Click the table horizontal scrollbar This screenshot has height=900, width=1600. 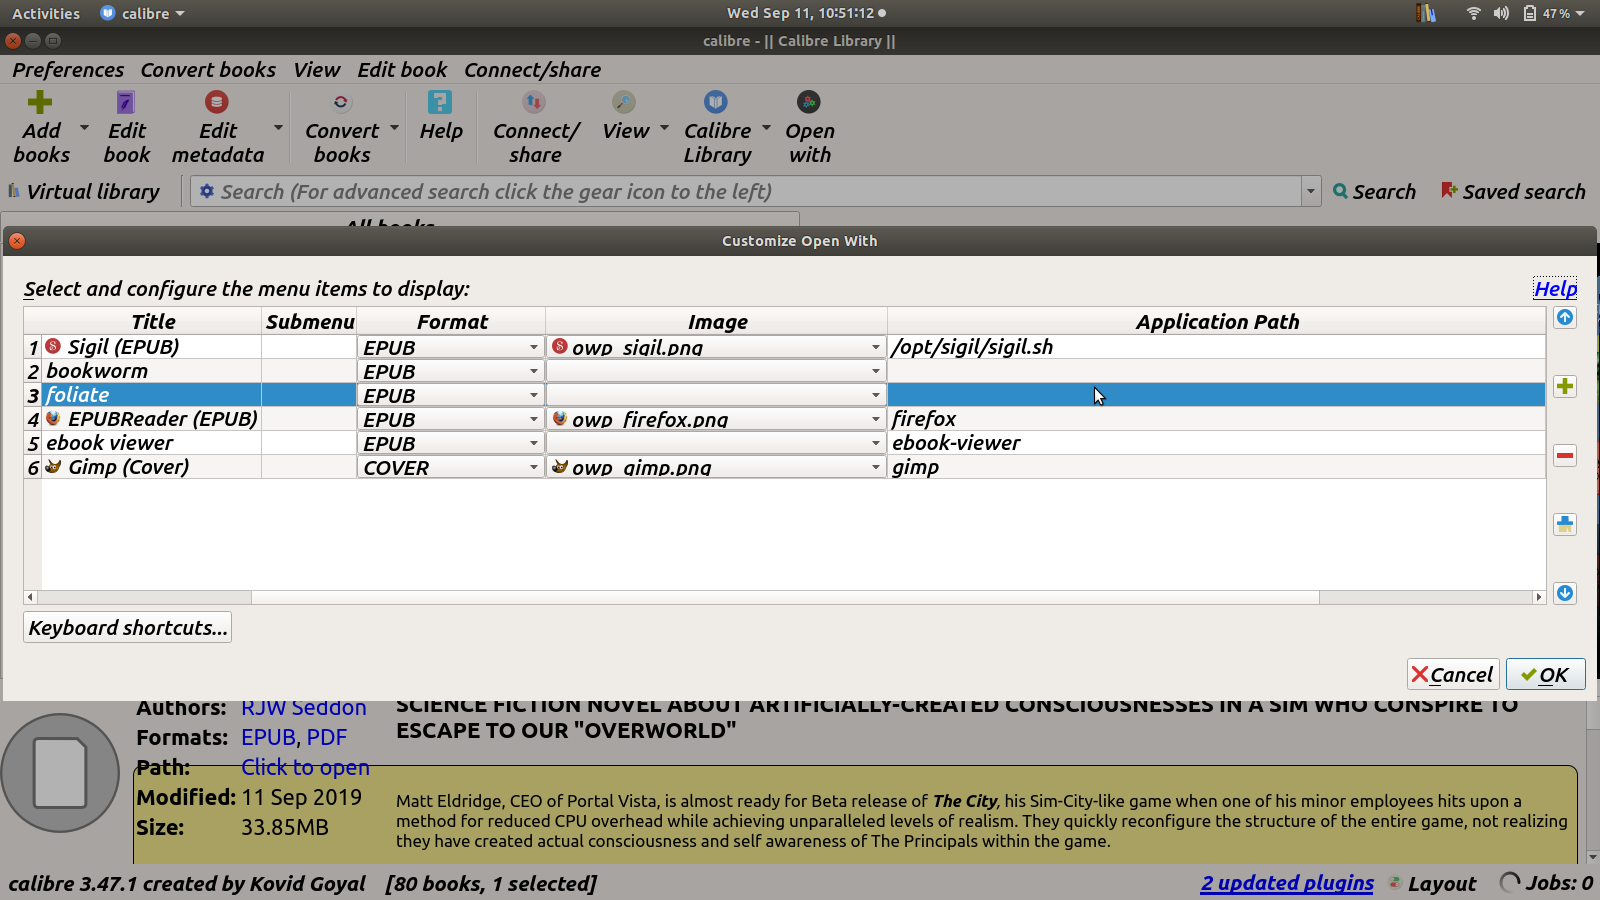(785, 597)
